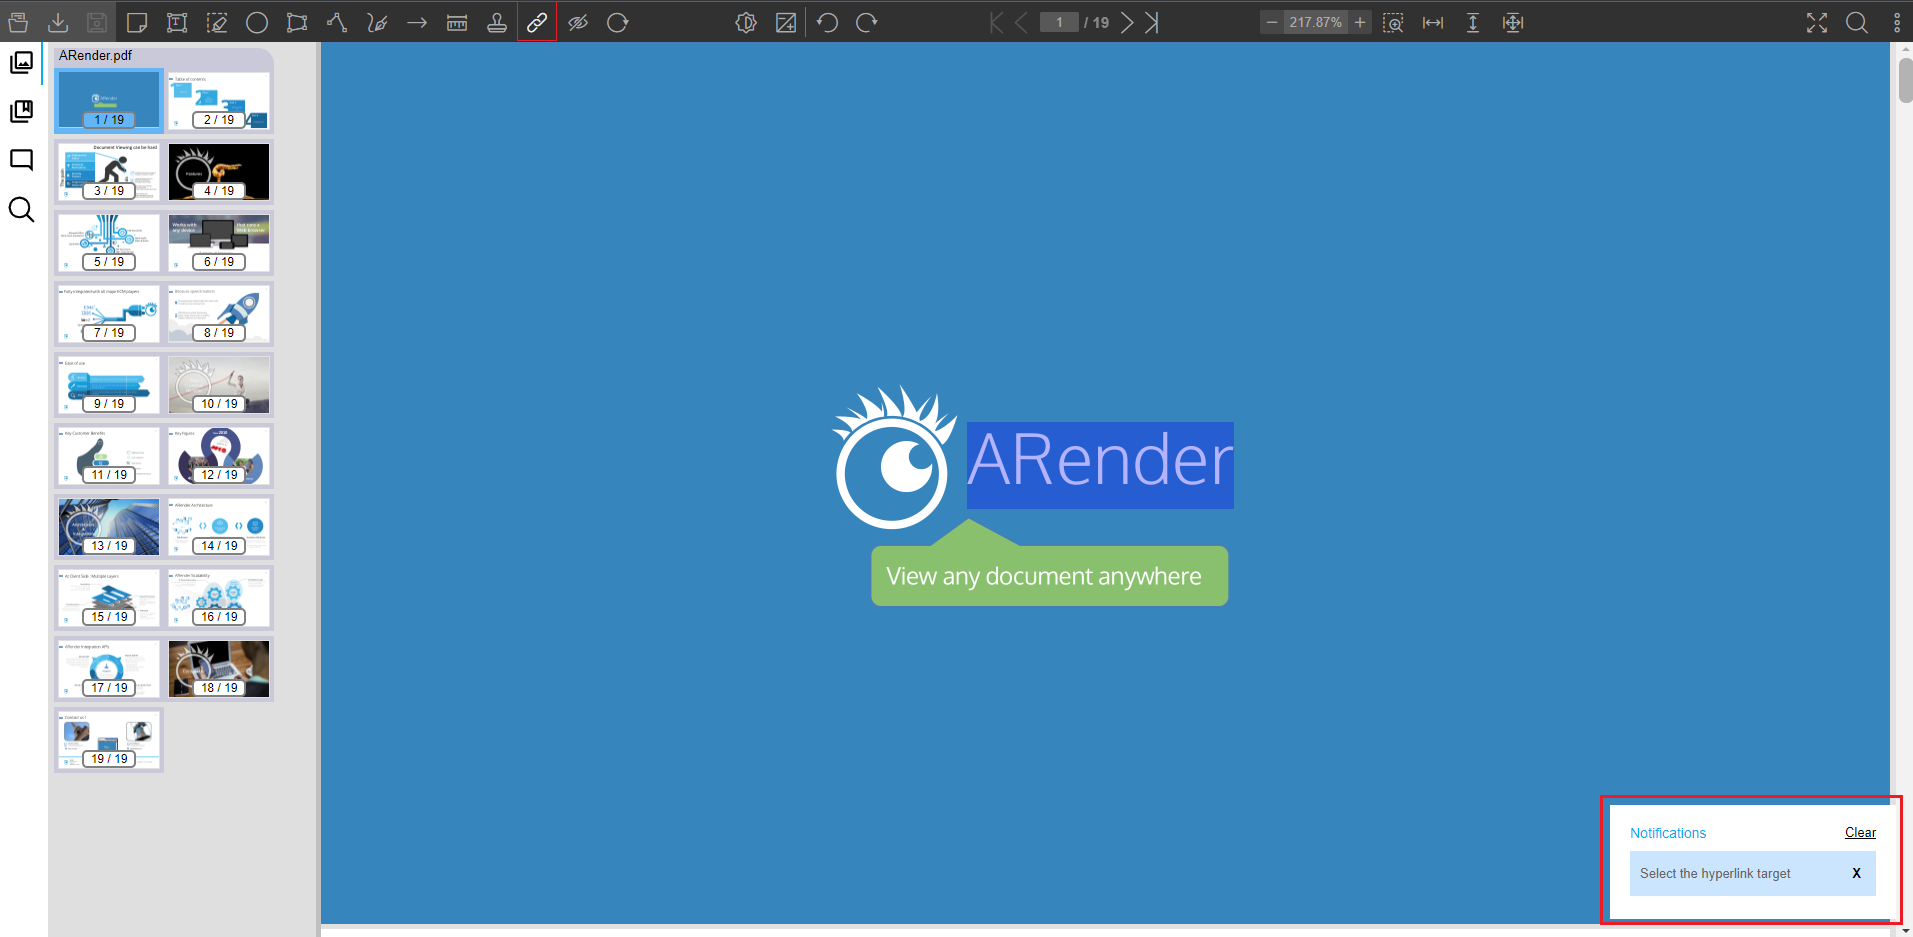Open the brightness and contrast settings icon
This screenshot has height=937, width=1913.
(x=746, y=22)
